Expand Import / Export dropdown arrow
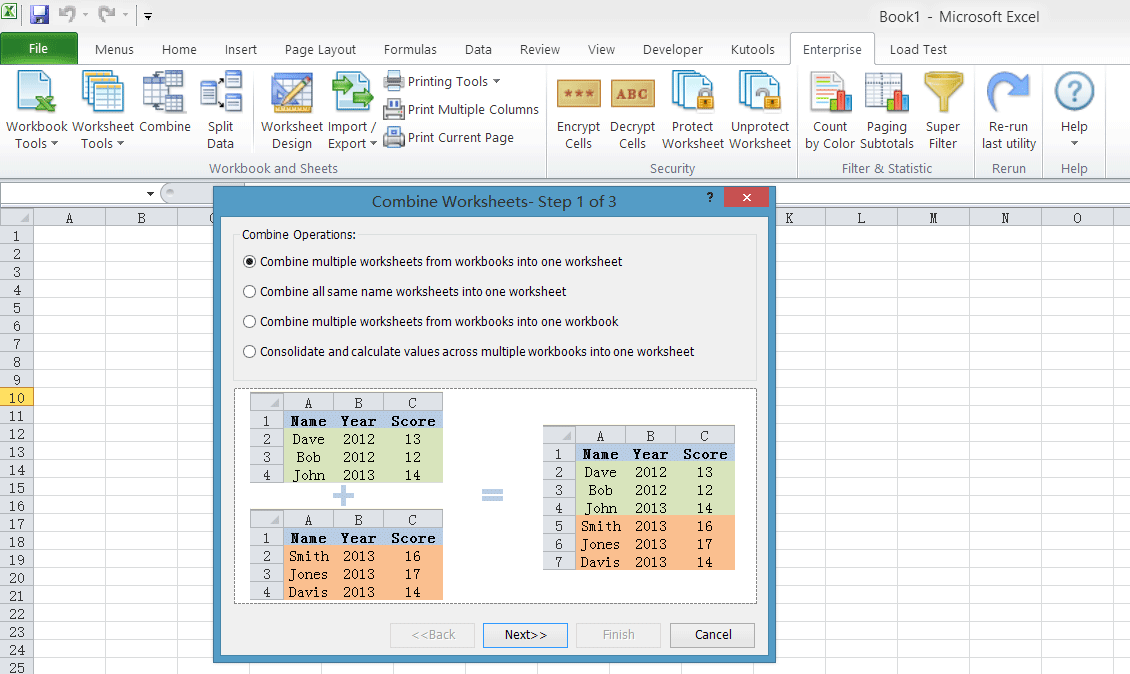The image size is (1130, 674). tap(373, 143)
